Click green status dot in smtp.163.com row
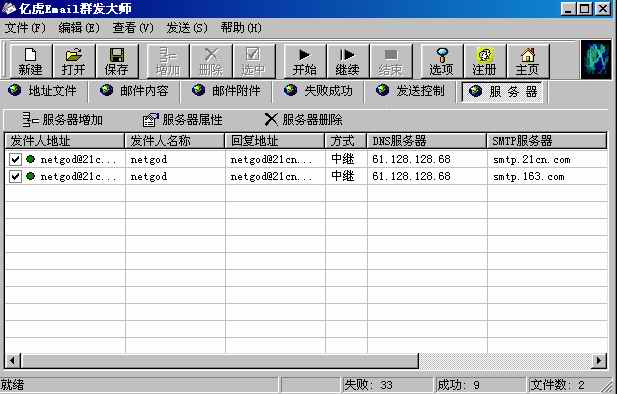Viewport: 617px width, 394px height. [x=30, y=176]
